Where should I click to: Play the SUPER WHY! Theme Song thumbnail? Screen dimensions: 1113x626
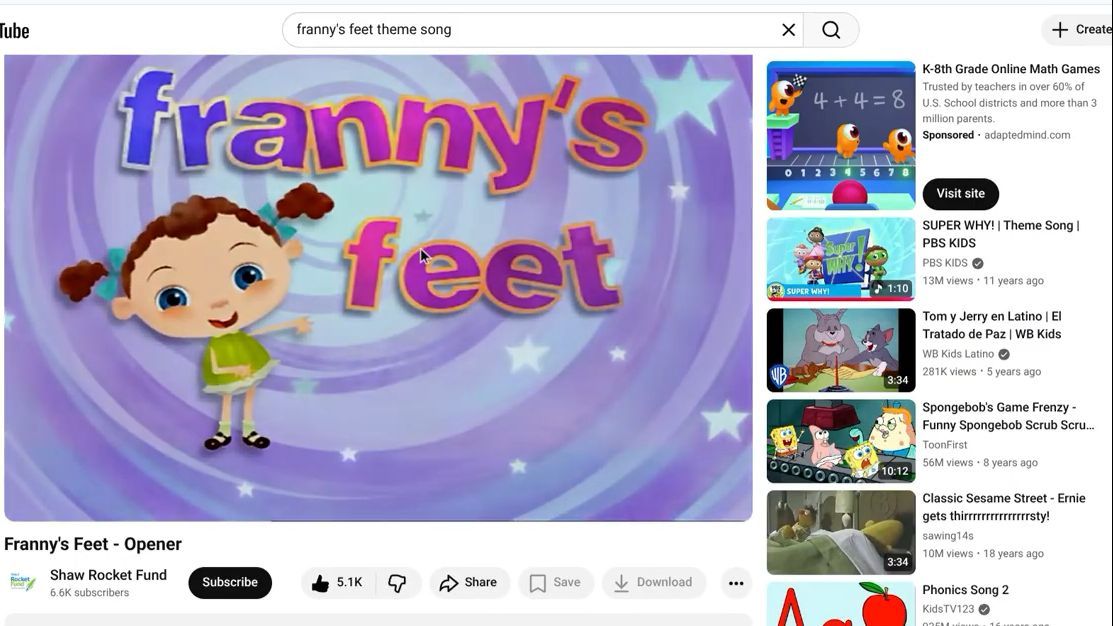click(840, 259)
